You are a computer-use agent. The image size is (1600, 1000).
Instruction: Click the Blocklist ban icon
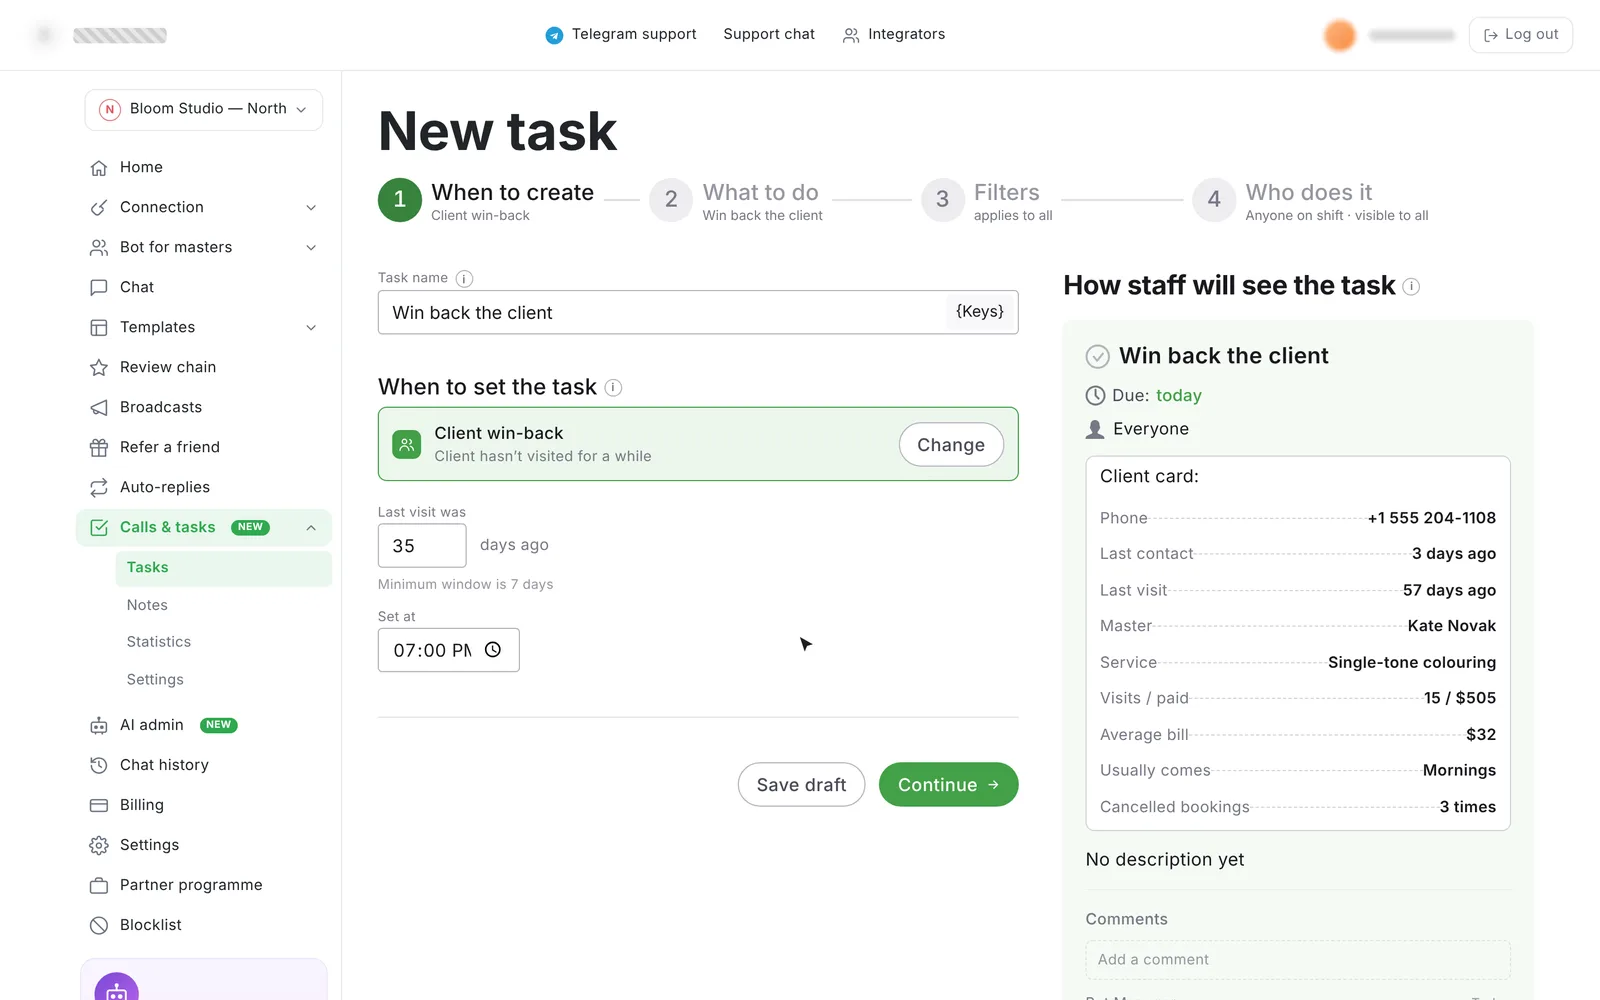click(99, 925)
